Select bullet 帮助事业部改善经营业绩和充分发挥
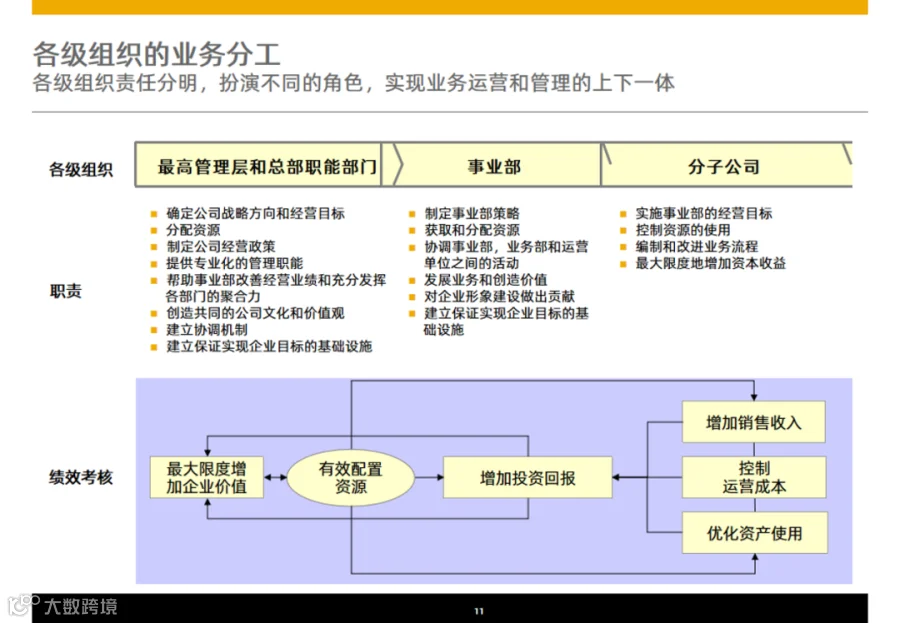This screenshot has width=900, height=623. (x=276, y=280)
